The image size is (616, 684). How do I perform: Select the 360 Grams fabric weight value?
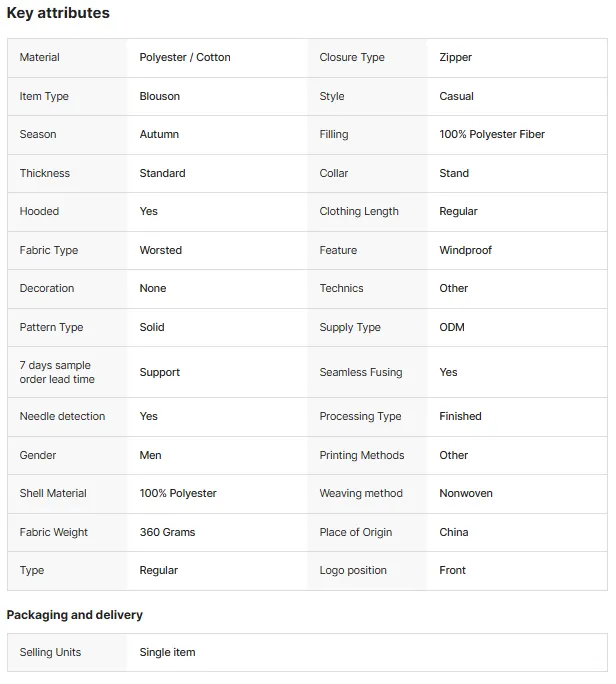pos(168,532)
